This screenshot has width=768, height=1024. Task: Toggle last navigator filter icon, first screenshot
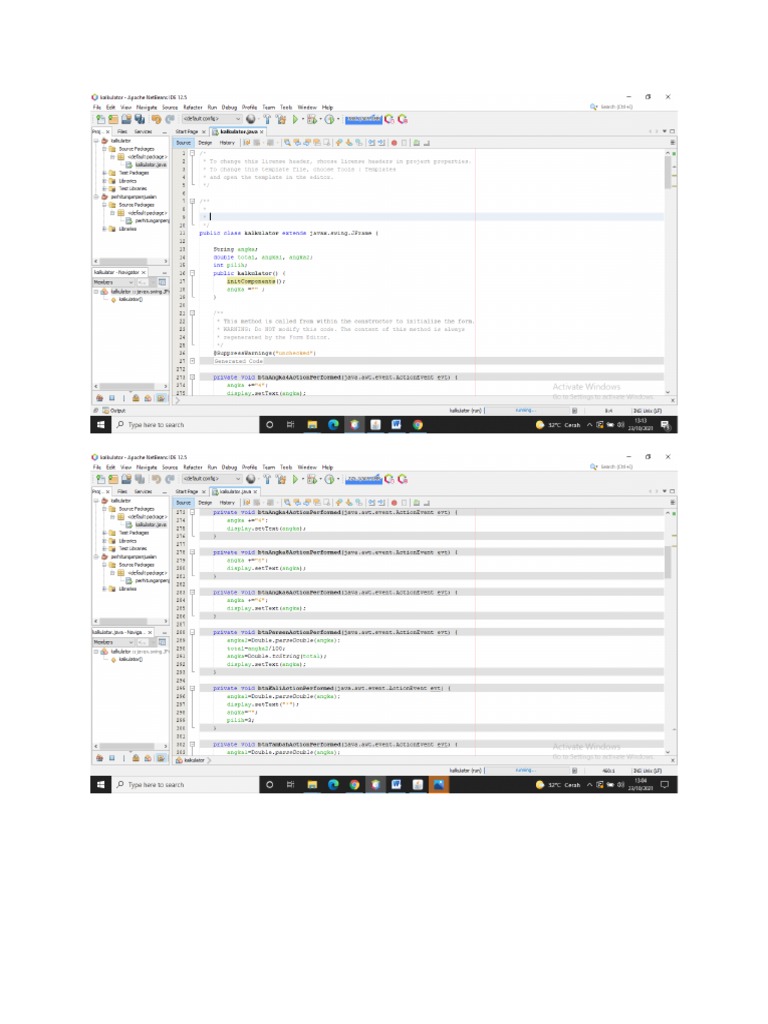[161, 398]
